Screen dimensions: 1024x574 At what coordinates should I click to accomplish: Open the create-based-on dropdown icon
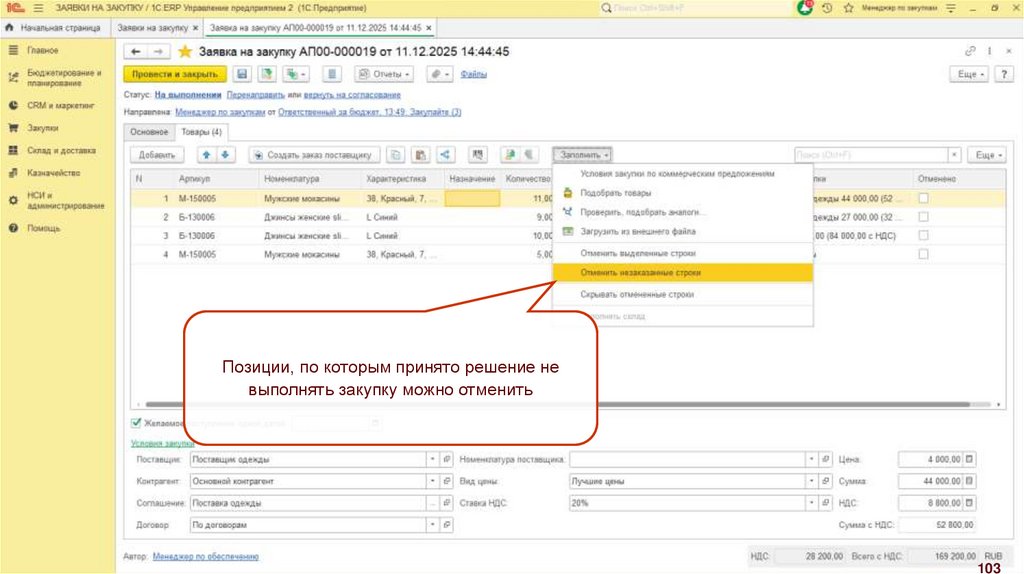coord(295,74)
